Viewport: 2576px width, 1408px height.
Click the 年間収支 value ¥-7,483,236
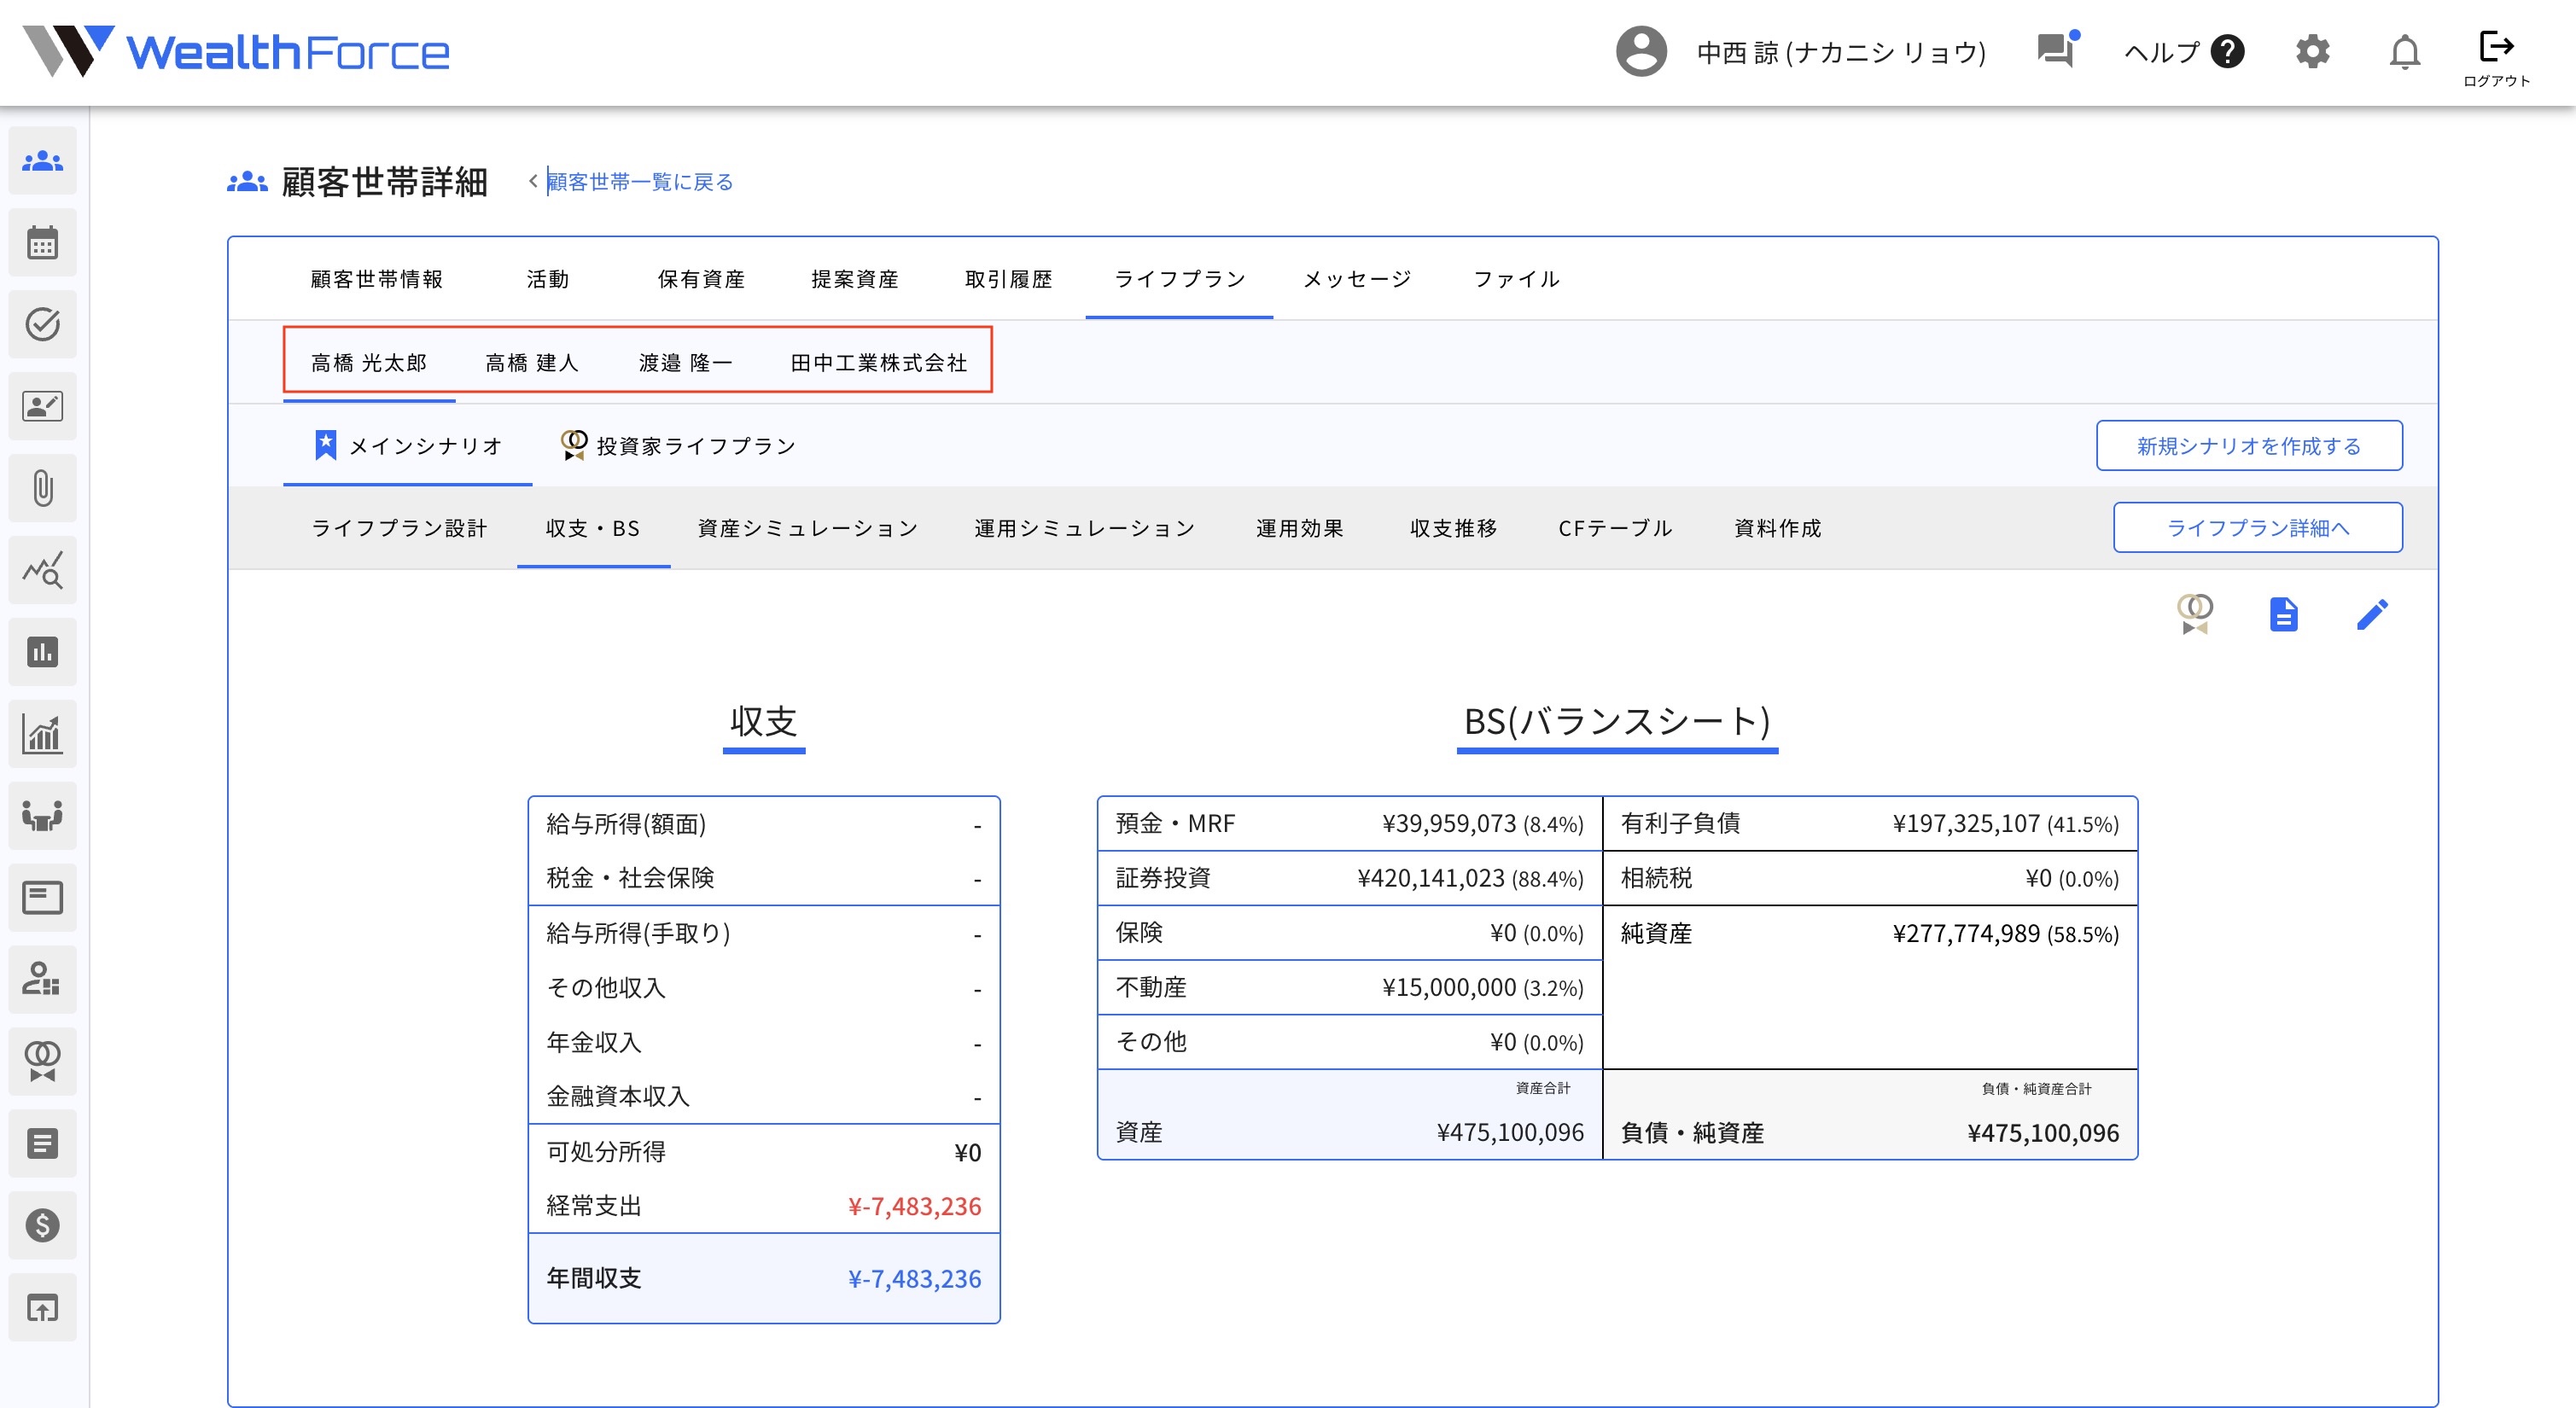coord(914,1279)
